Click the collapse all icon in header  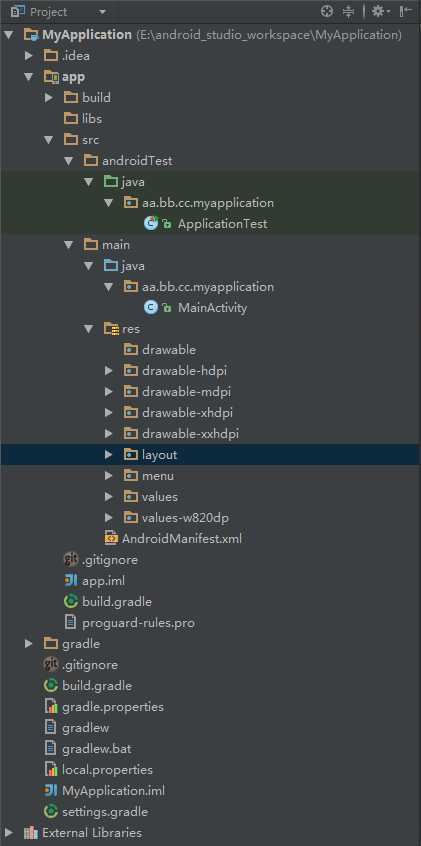(x=349, y=11)
